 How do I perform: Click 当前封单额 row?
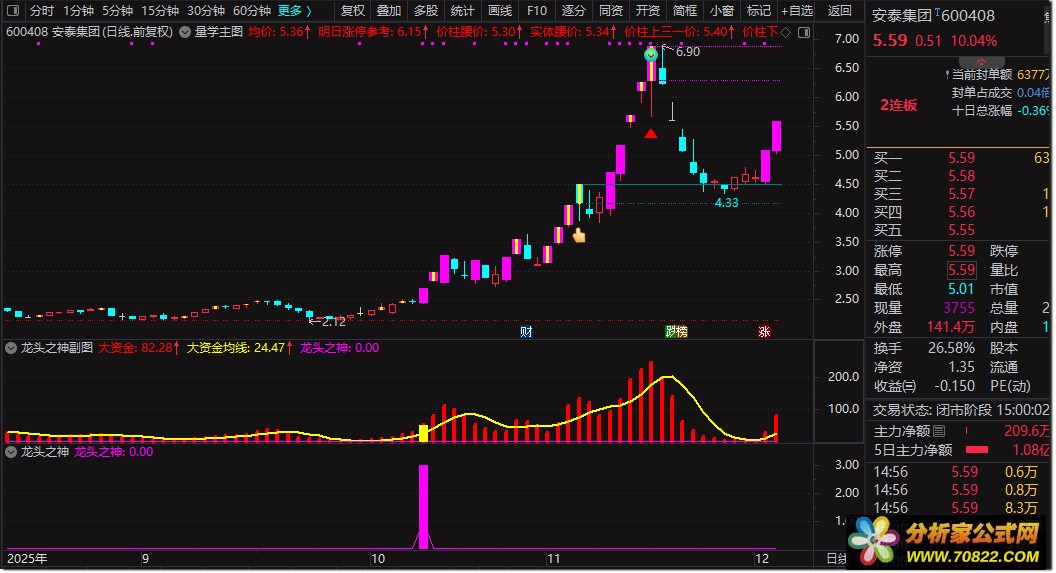(999, 75)
